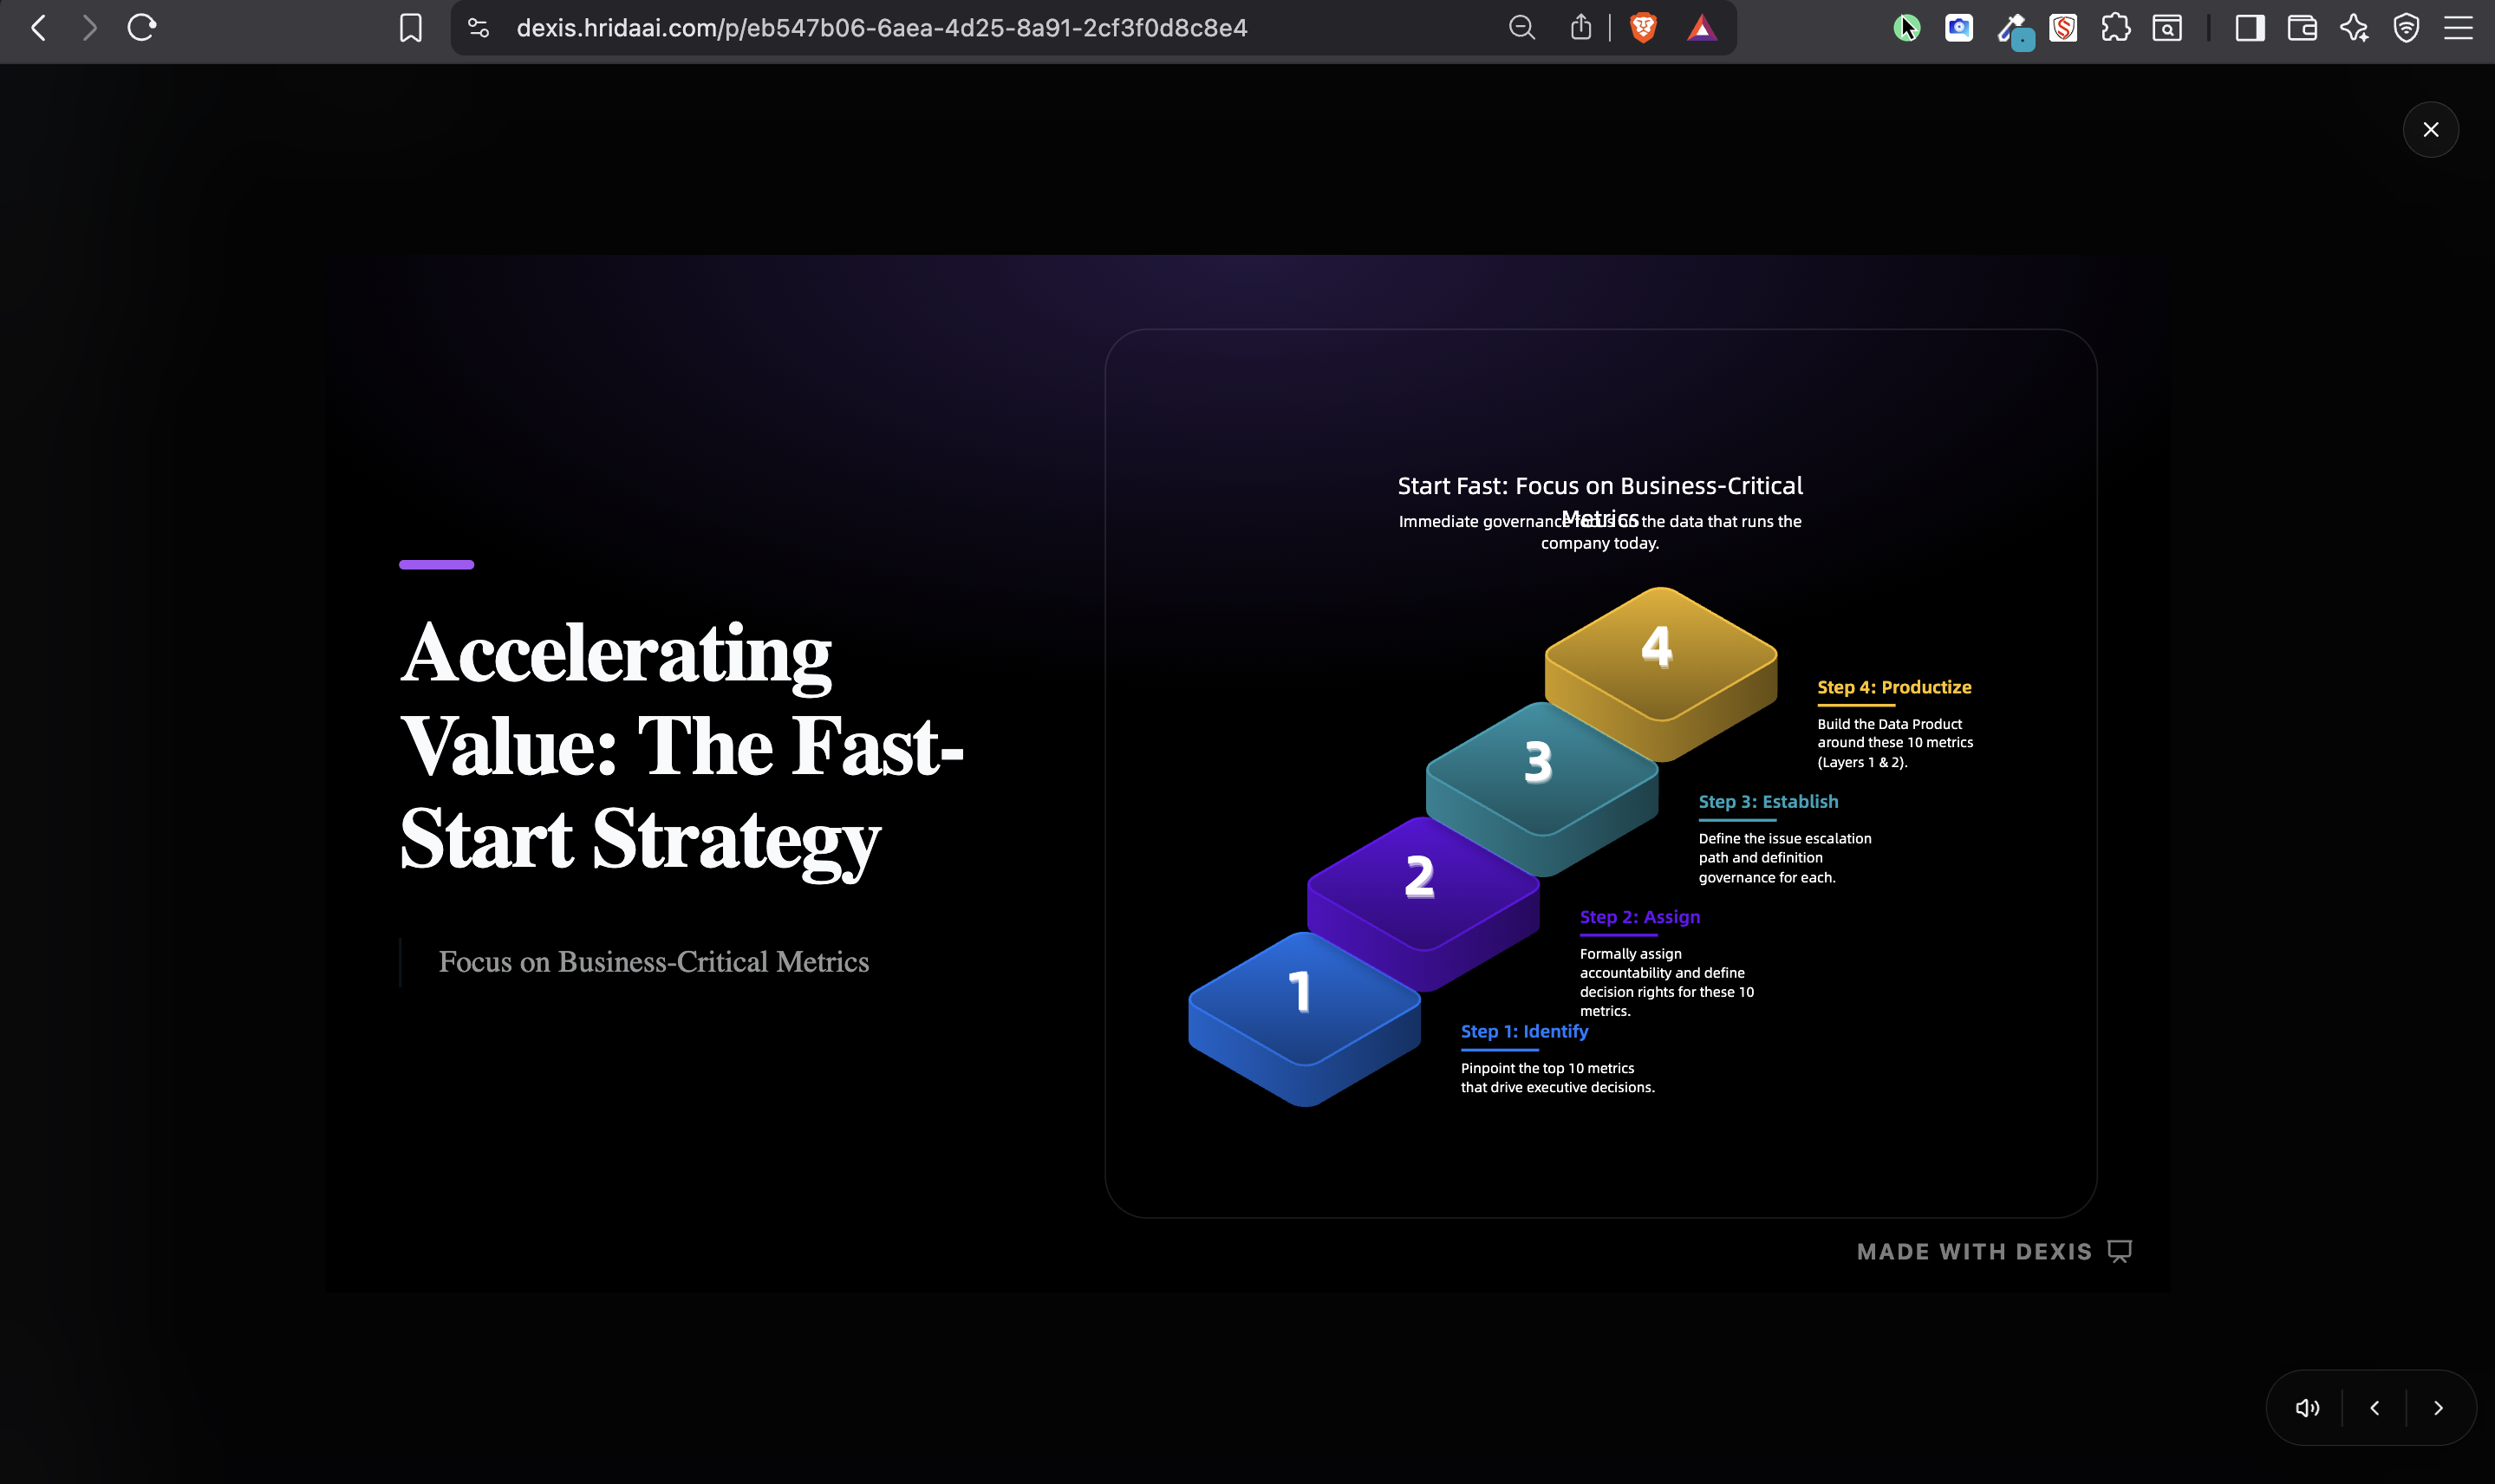This screenshot has height=1484, width=2495.
Task: Go to the previous slide
Action: coord(2375,1408)
